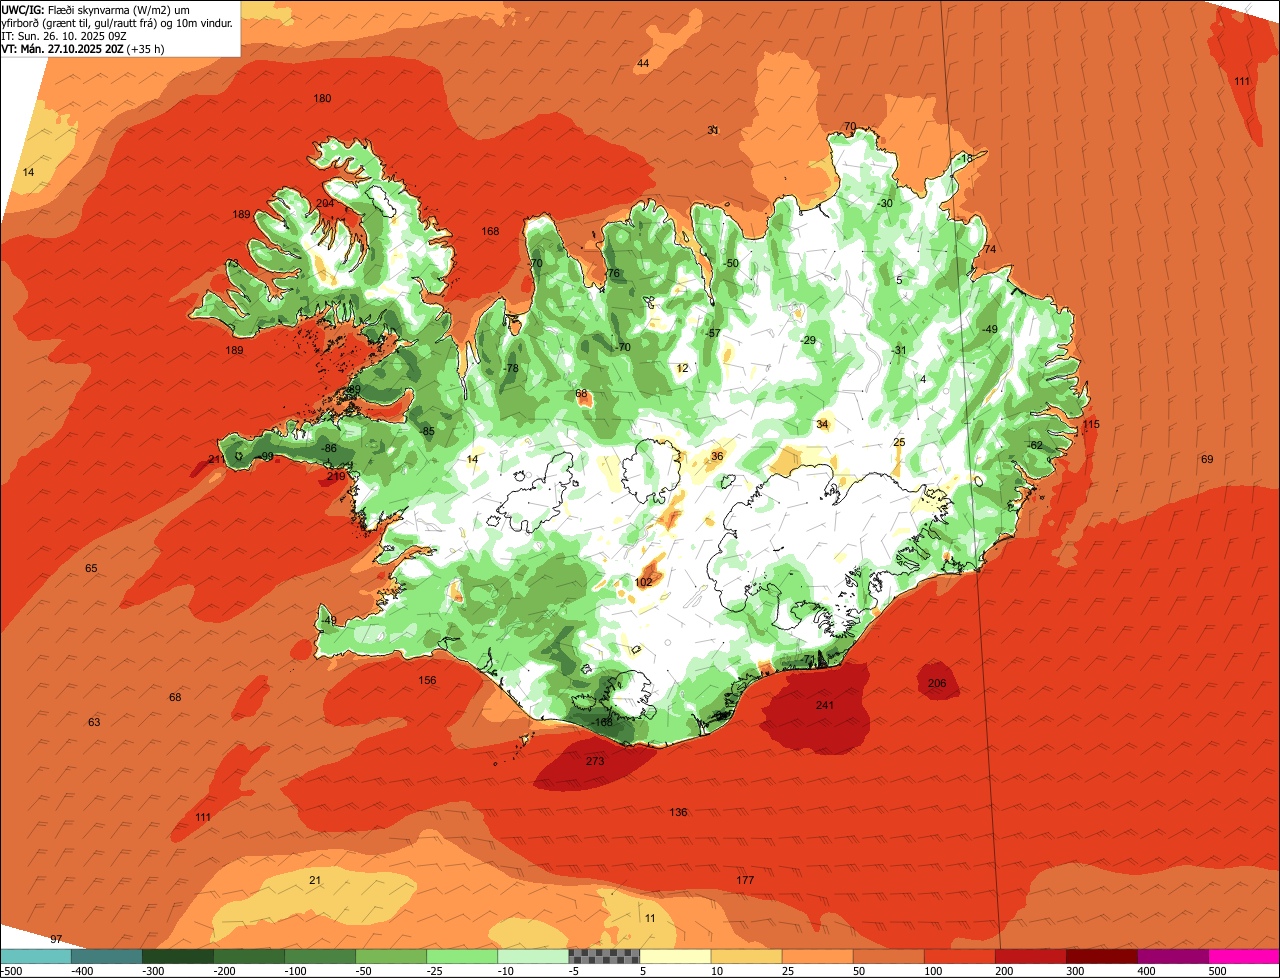This screenshot has width=1280, height=978.
Task: Click the flux value -86 on Snæfellsnes peninsula
Action: pyautogui.click(x=328, y=448)
